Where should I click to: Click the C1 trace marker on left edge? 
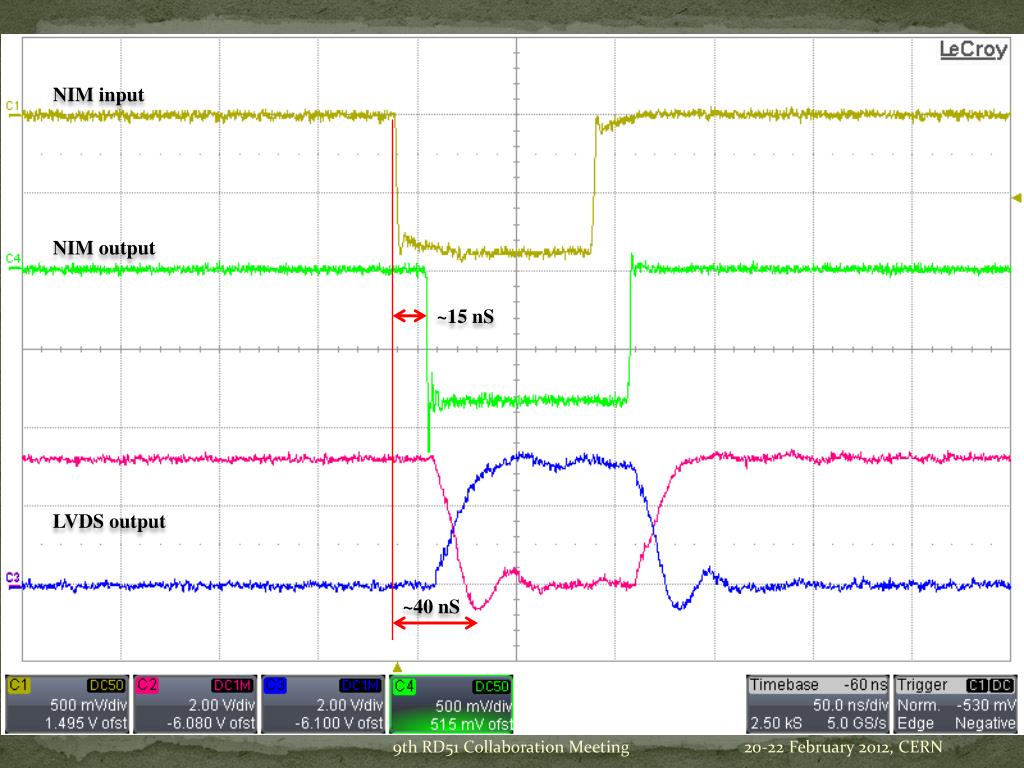12,105
